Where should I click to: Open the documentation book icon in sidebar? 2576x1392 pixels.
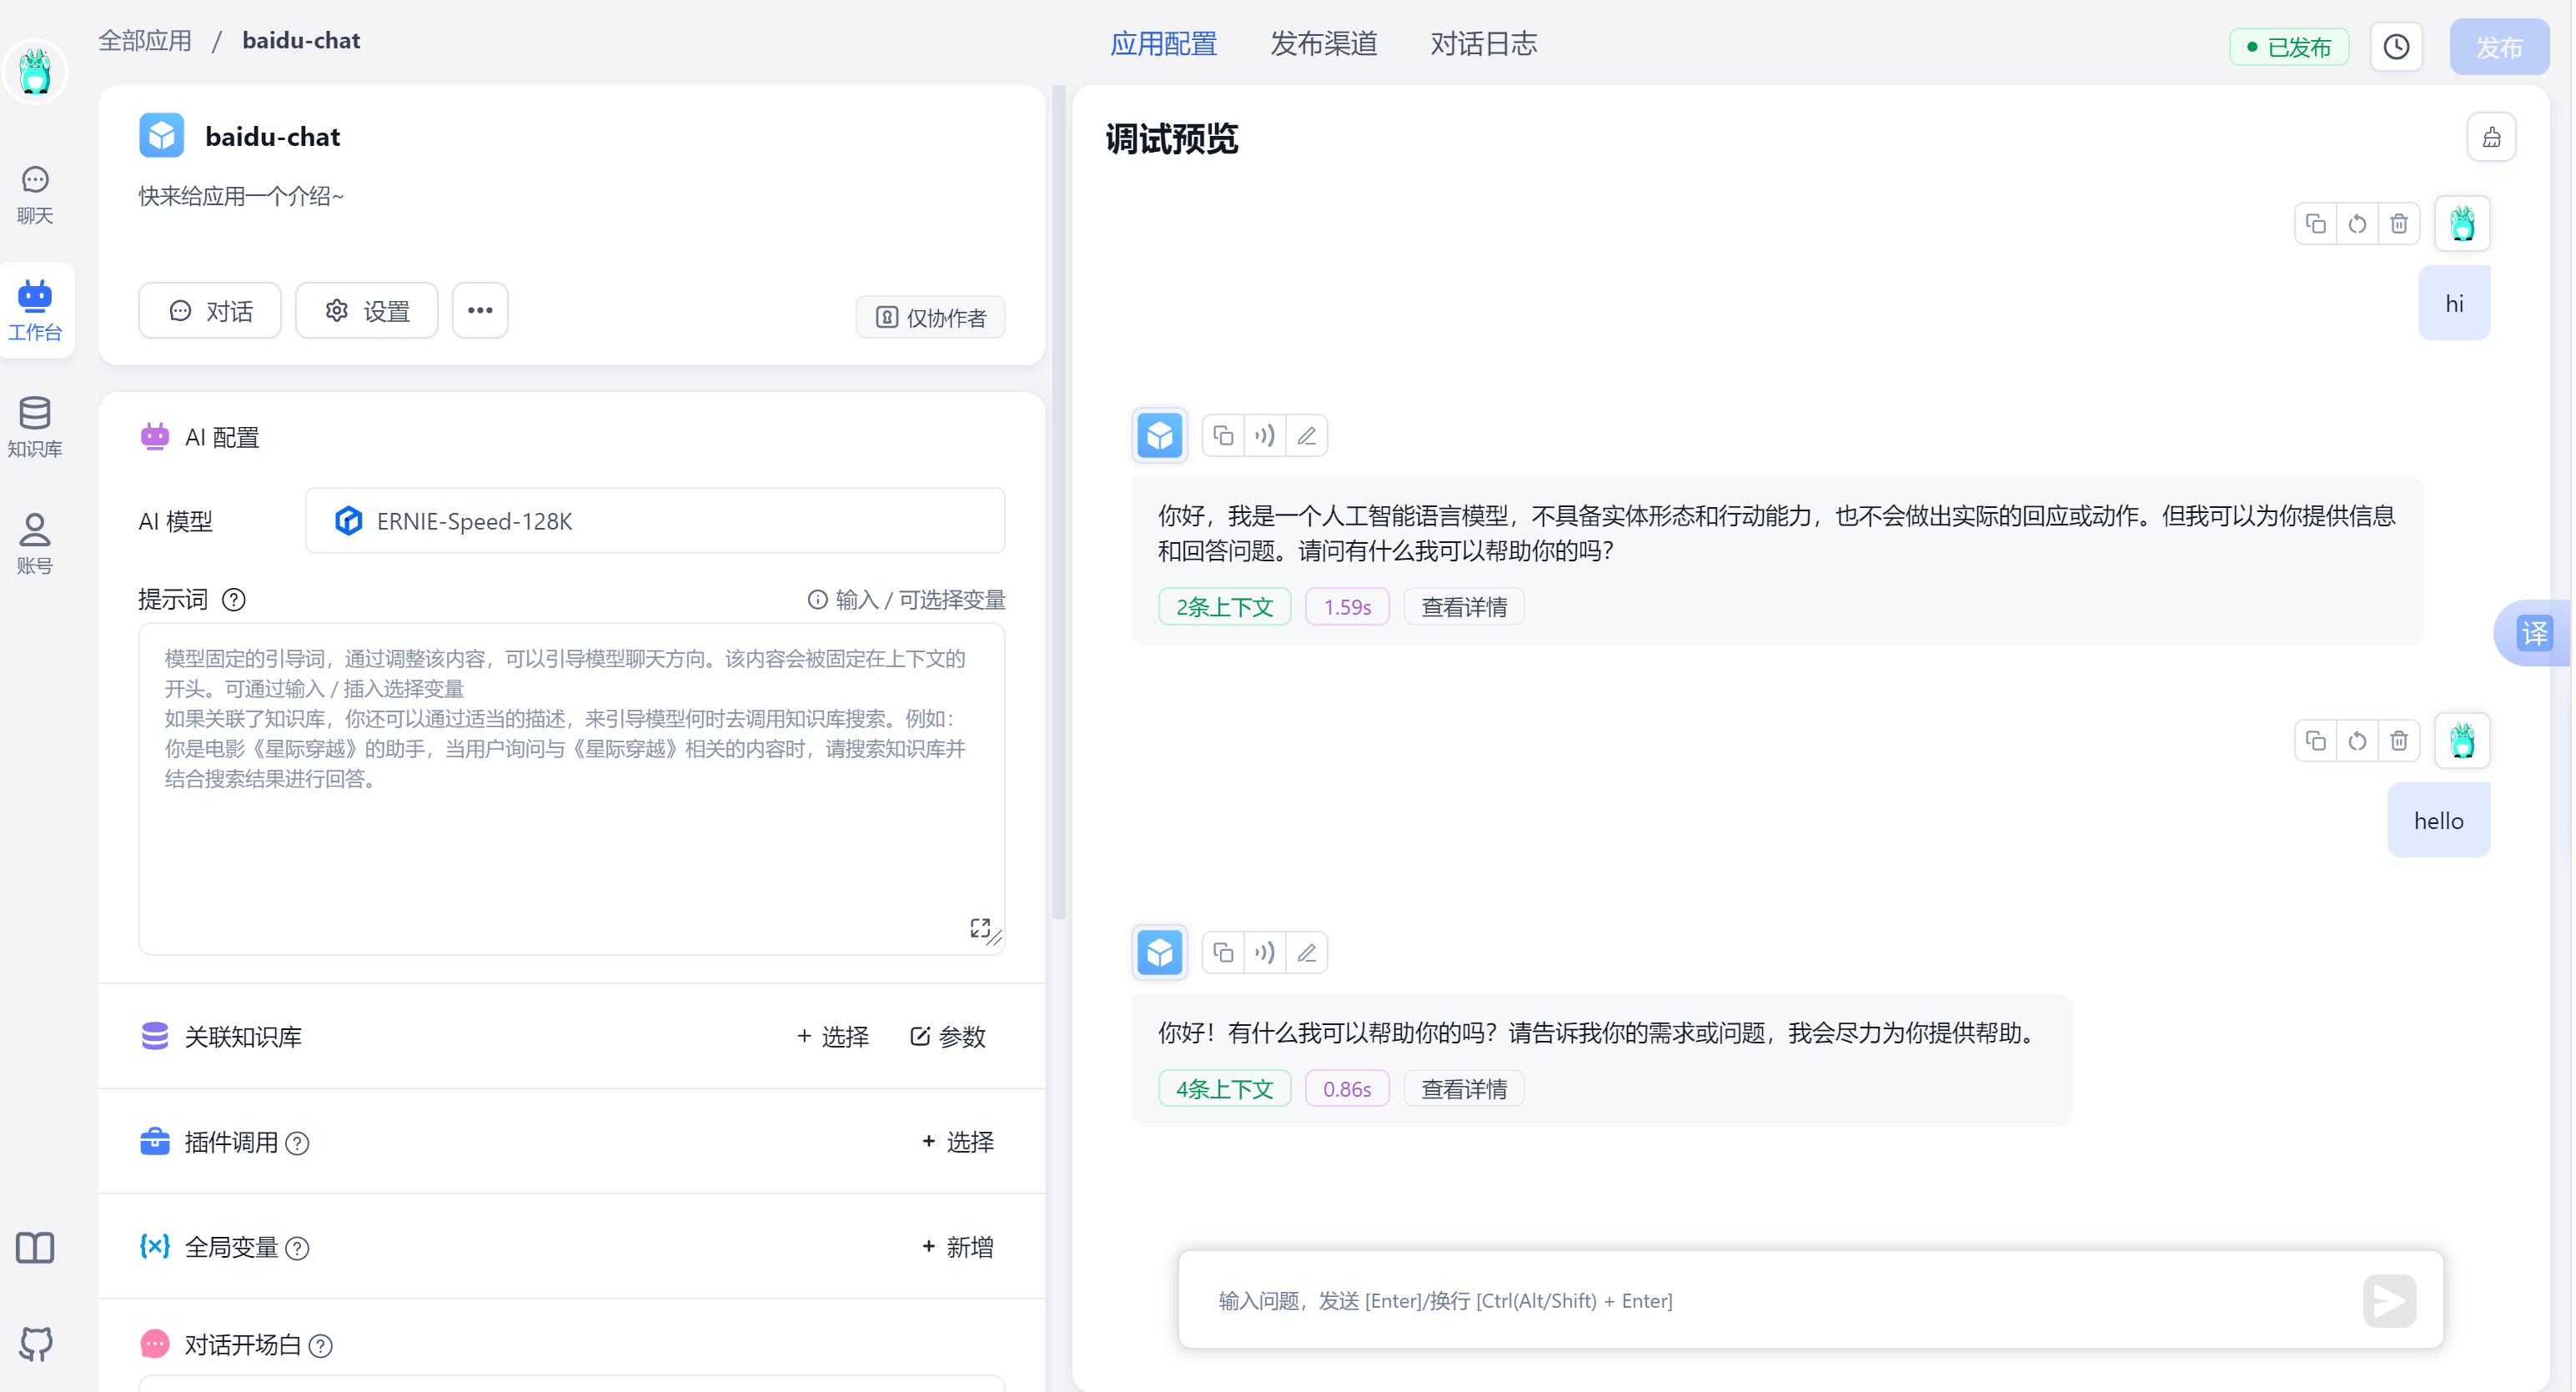click(x=35, y=1247)
